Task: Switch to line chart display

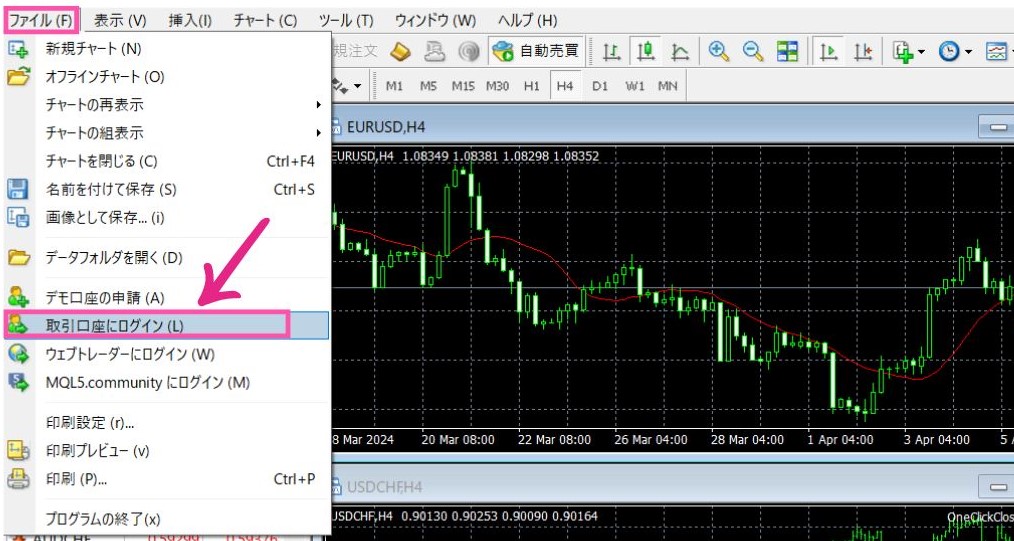Action: [x=679, y=50]
